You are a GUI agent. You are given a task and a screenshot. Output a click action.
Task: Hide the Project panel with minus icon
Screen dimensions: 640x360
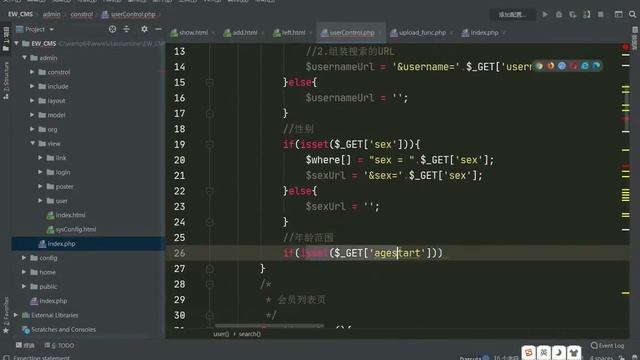coord(158,29)
